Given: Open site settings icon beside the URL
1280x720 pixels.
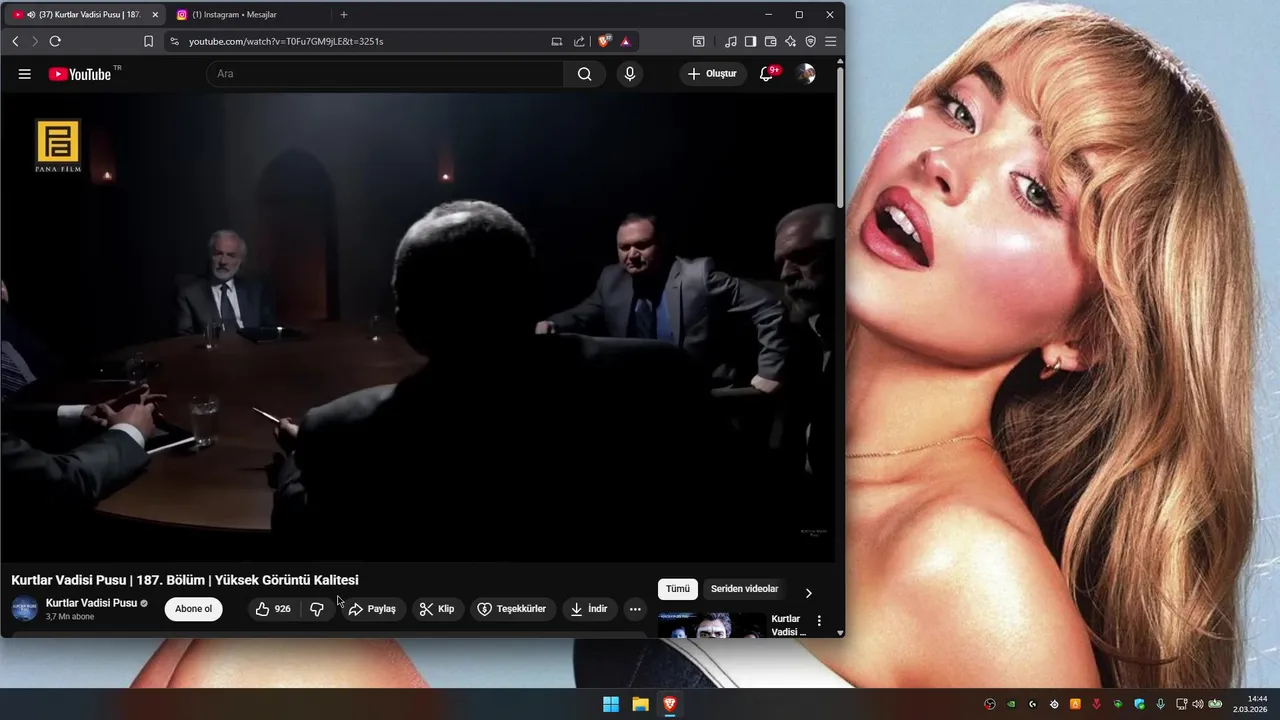Looking at the screenshot, I should [x=174, y=41].
